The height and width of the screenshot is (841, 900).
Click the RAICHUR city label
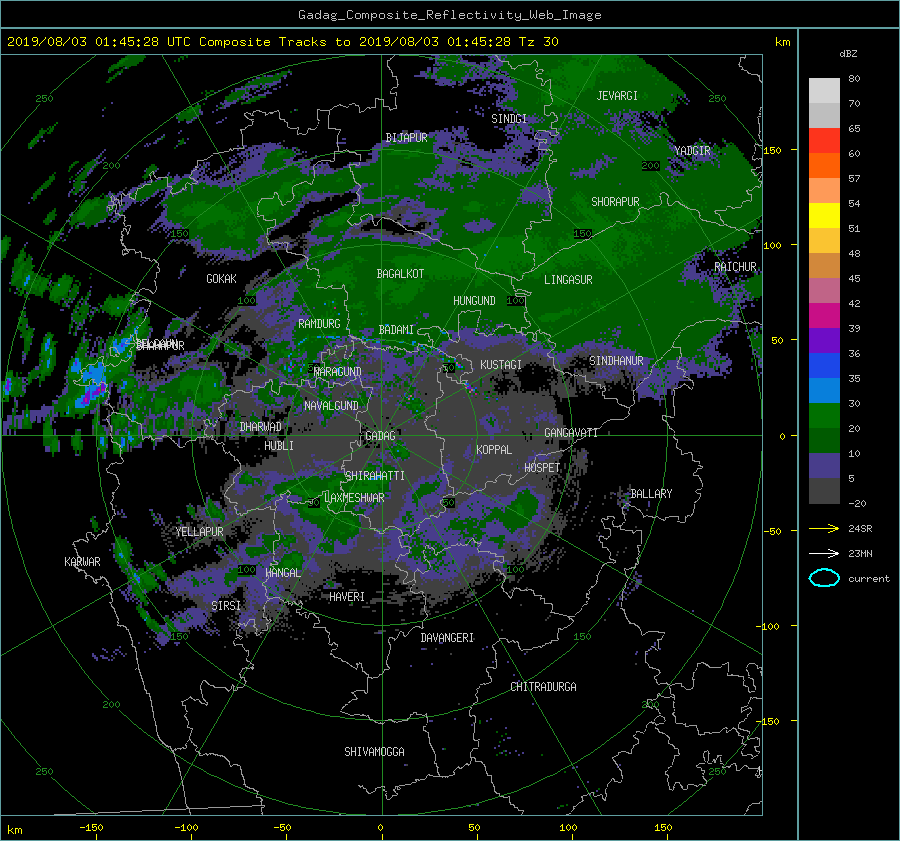click(735, 267)
